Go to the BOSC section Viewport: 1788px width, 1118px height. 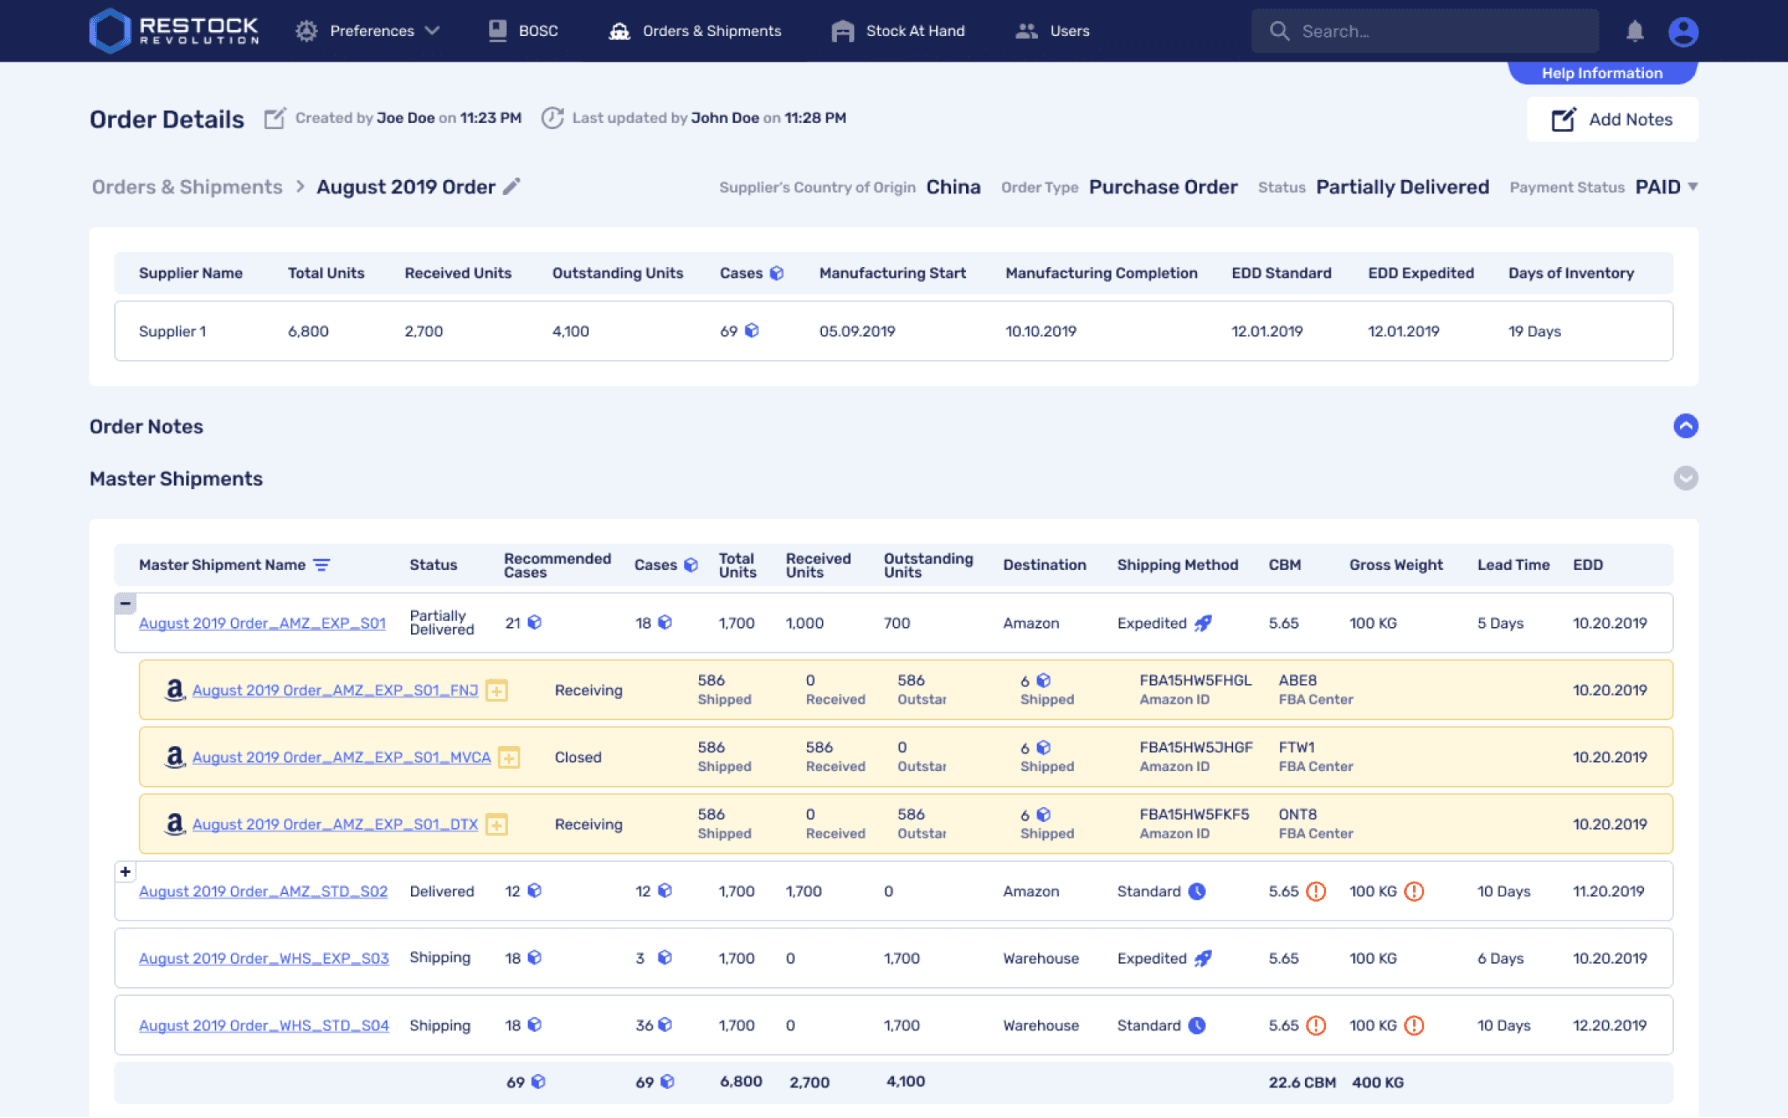523,31
